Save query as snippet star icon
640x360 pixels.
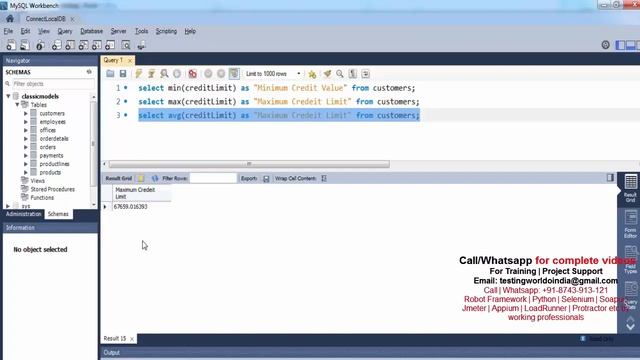(x=312, y=74)
